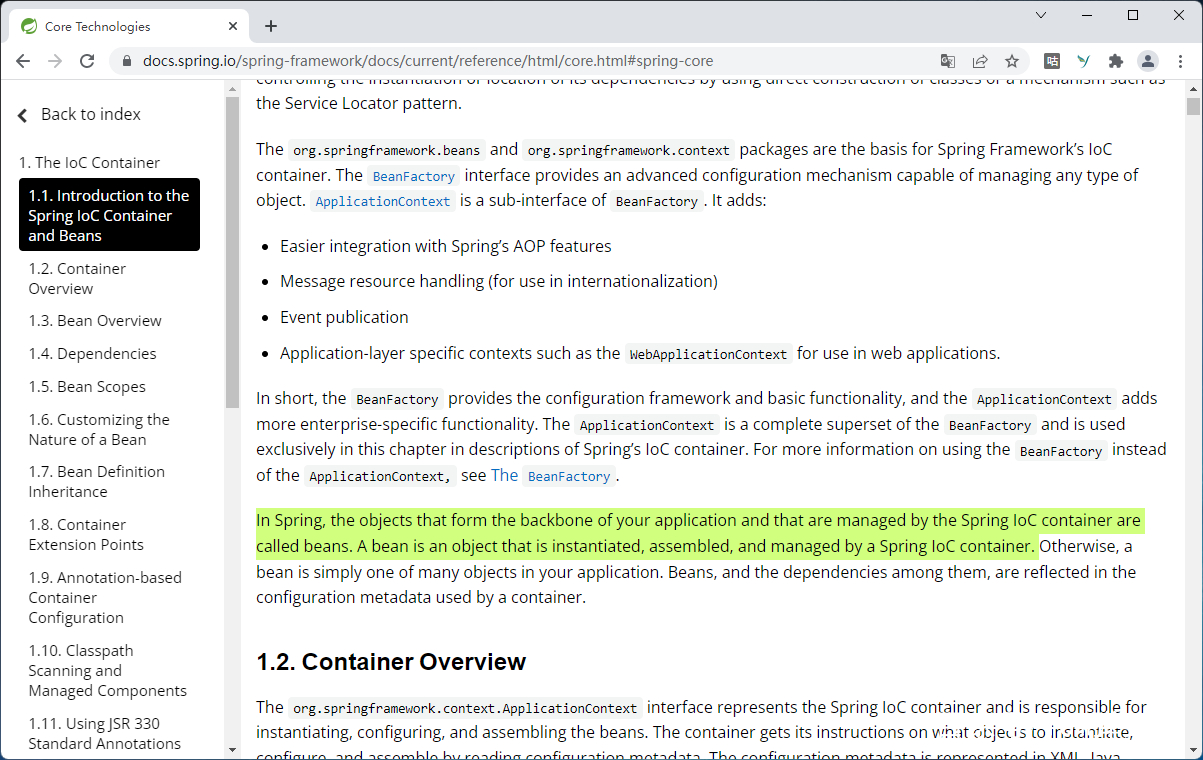The width and height of the screenshot is (1203, 760).
Task: Click the padlock icon in the address bar
Action: pyautogui.click(x=126, y=61)
